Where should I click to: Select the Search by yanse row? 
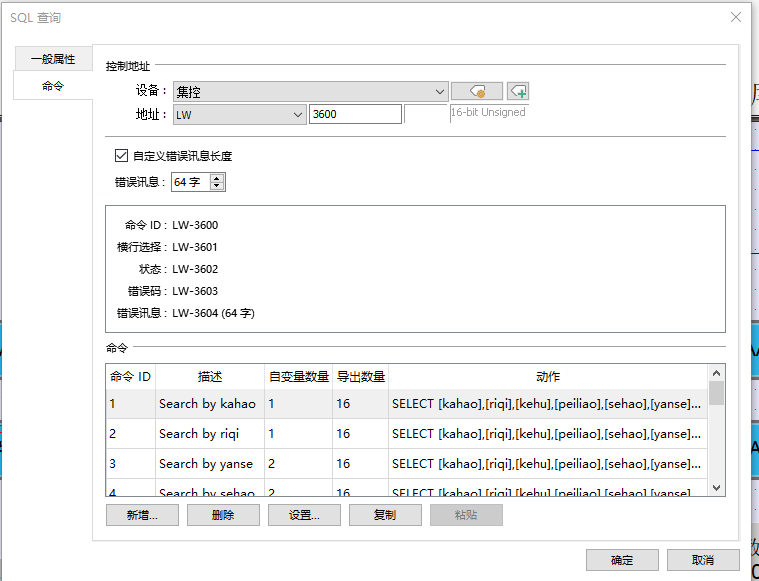407,464
